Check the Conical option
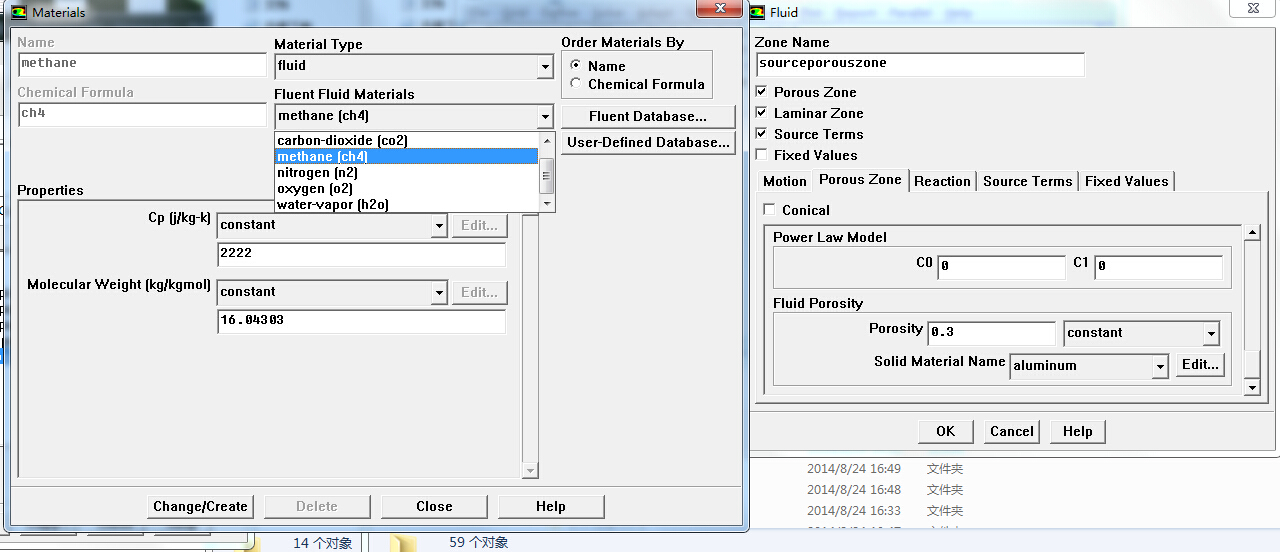The image size is (1280, 552). (769, 210)
